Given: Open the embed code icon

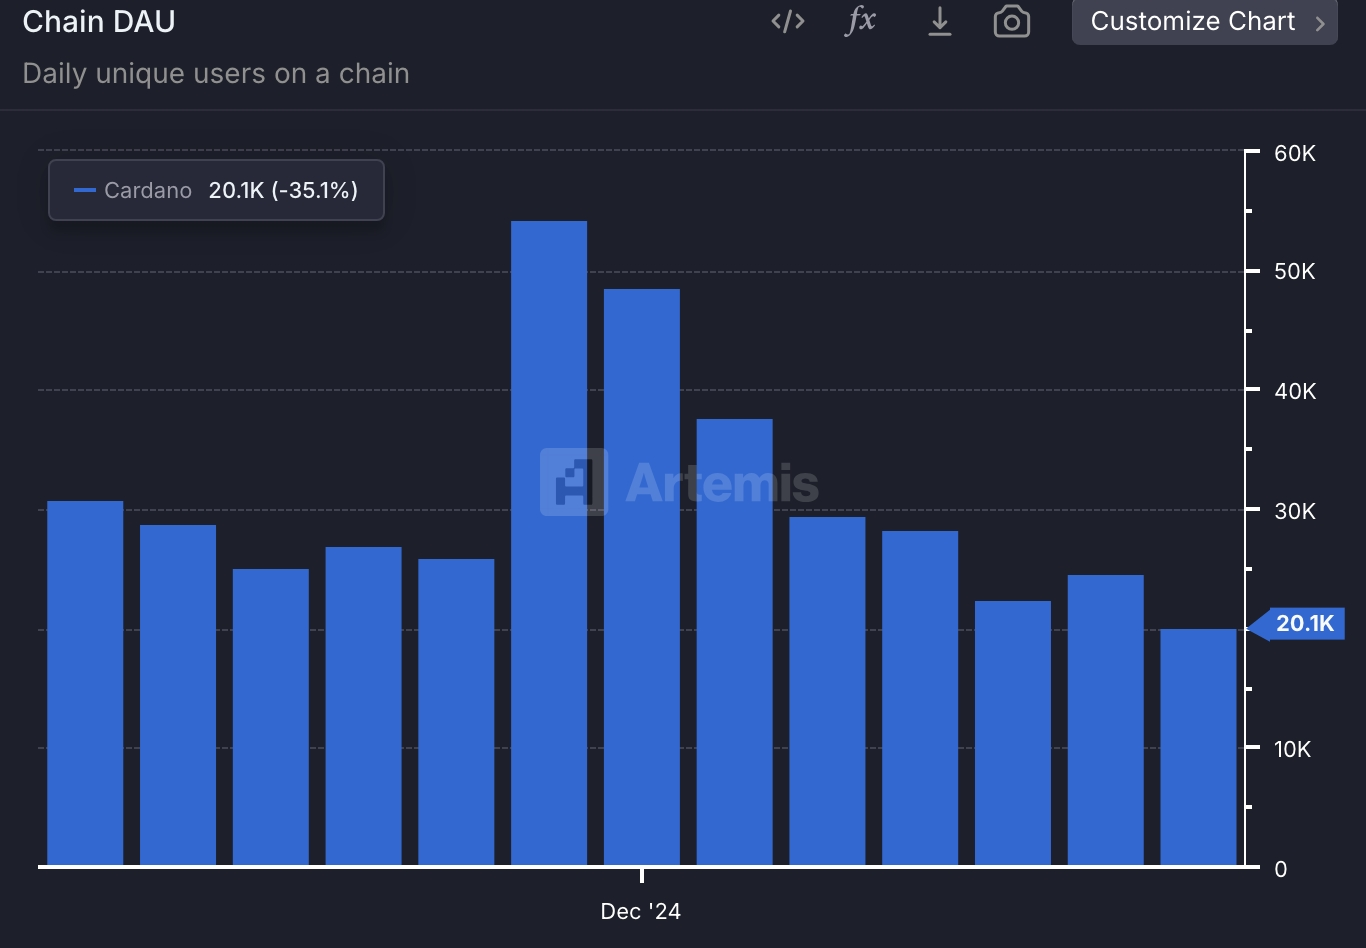Looking at the screenshot, I should [788, 21].
